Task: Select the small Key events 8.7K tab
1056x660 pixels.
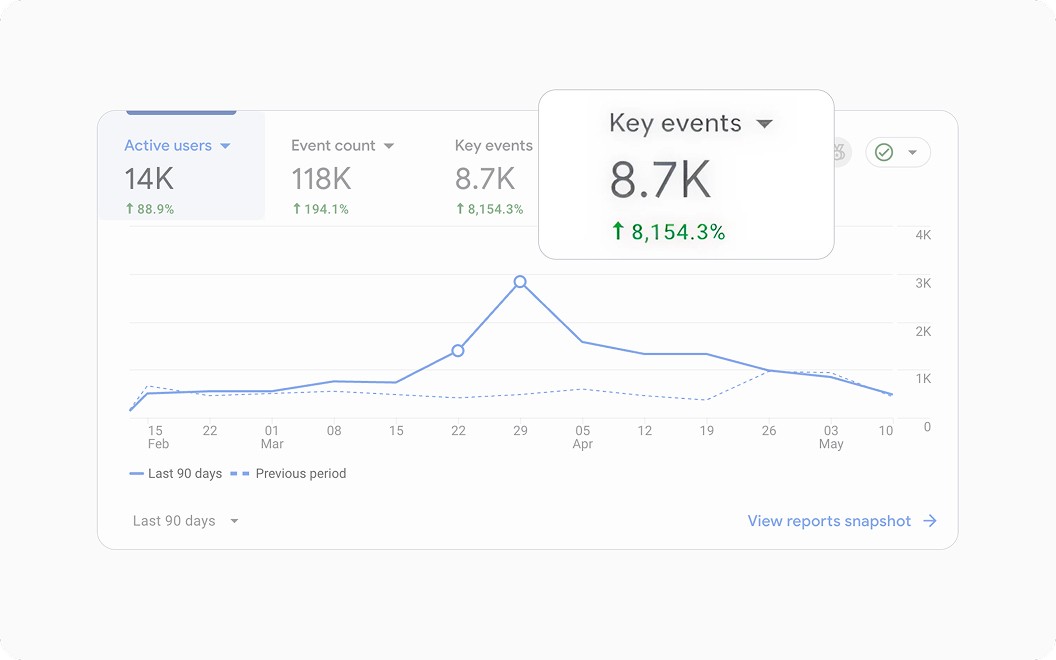Action: coord(494,176)
